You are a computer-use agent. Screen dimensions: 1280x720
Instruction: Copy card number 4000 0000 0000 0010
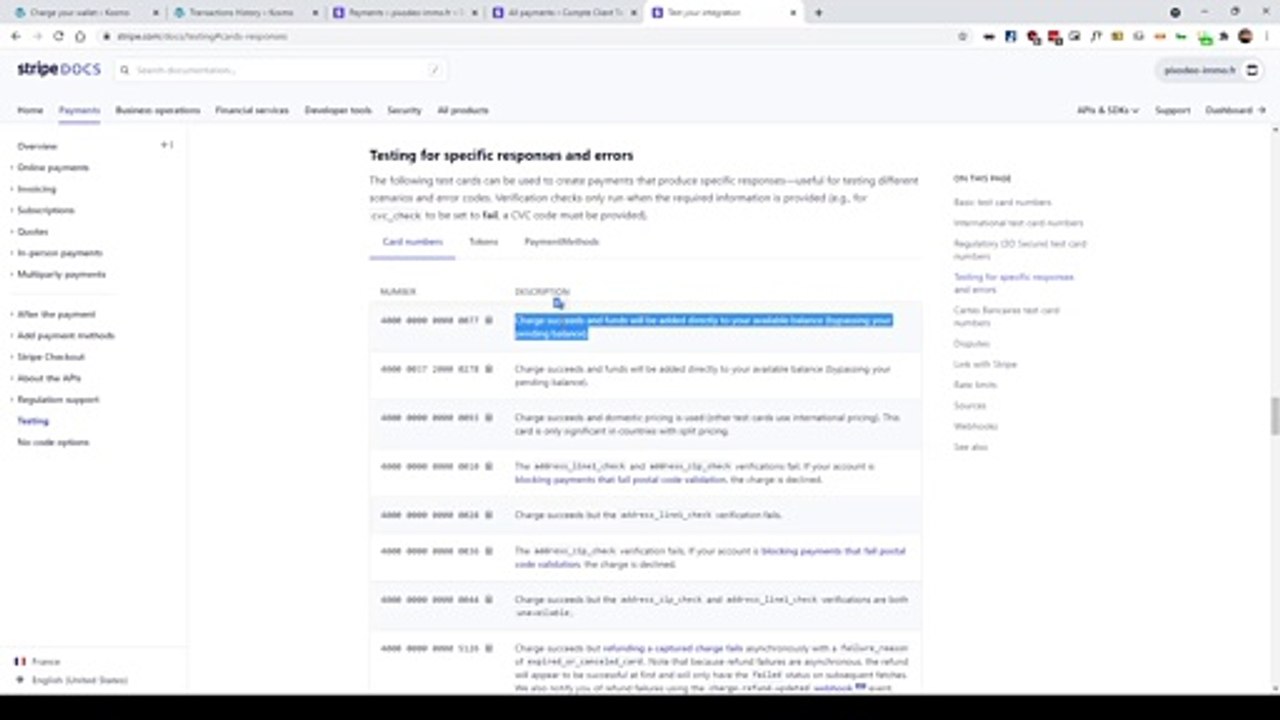(489, 467)
